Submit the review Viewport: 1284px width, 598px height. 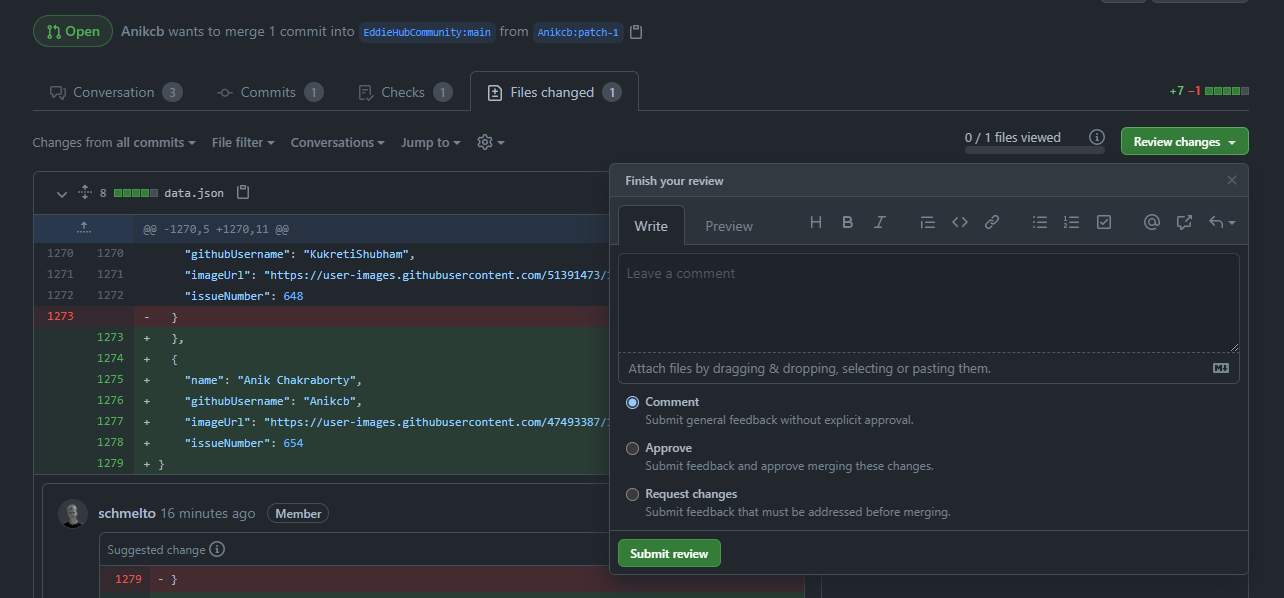tap(669, 554)
